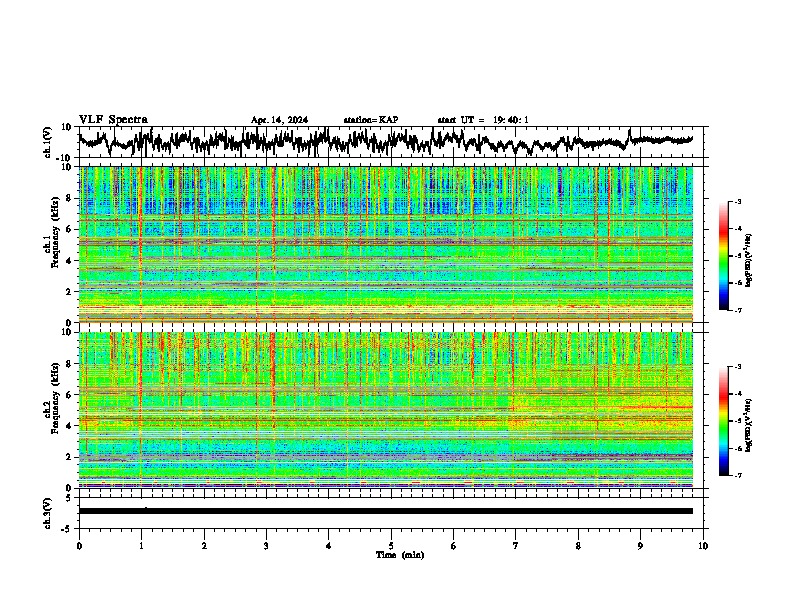Click time axis tick label "5"
Viewport: 792px width, 612px height.
(391, 546)
